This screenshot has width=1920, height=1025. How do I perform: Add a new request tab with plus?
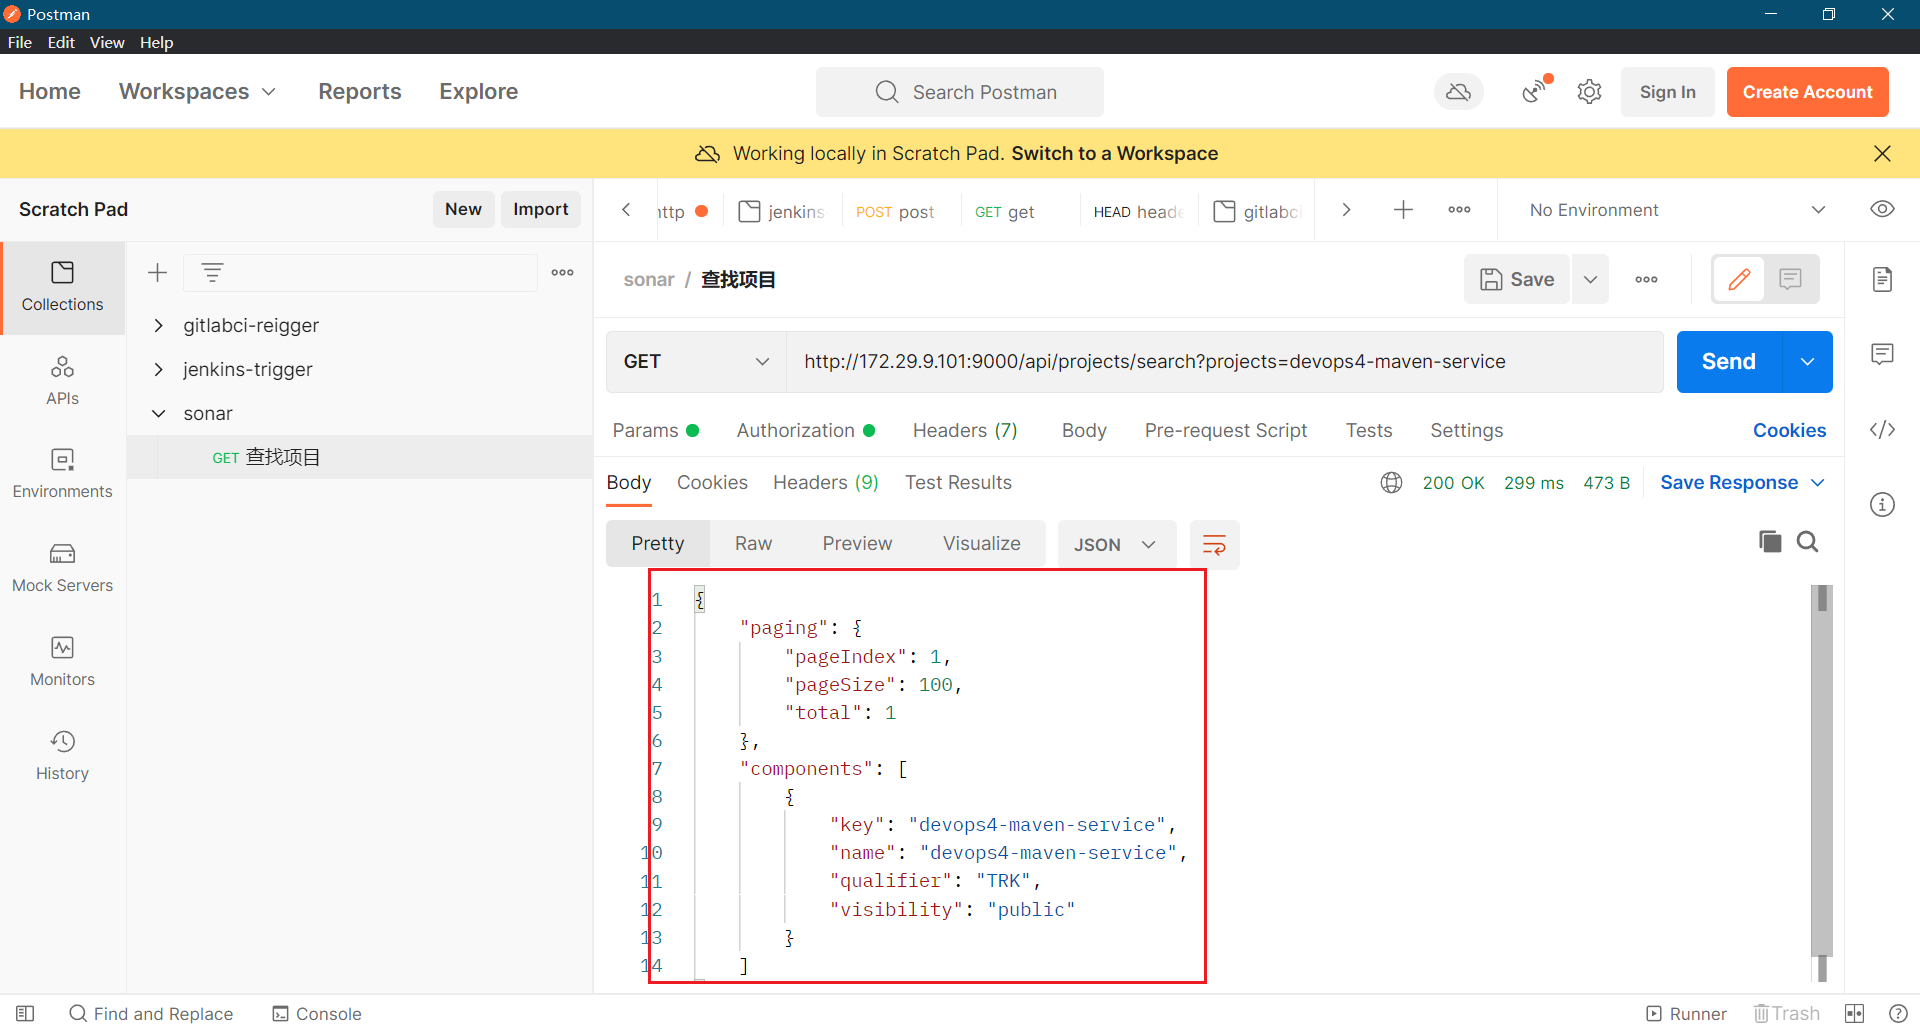(1403, 209)
